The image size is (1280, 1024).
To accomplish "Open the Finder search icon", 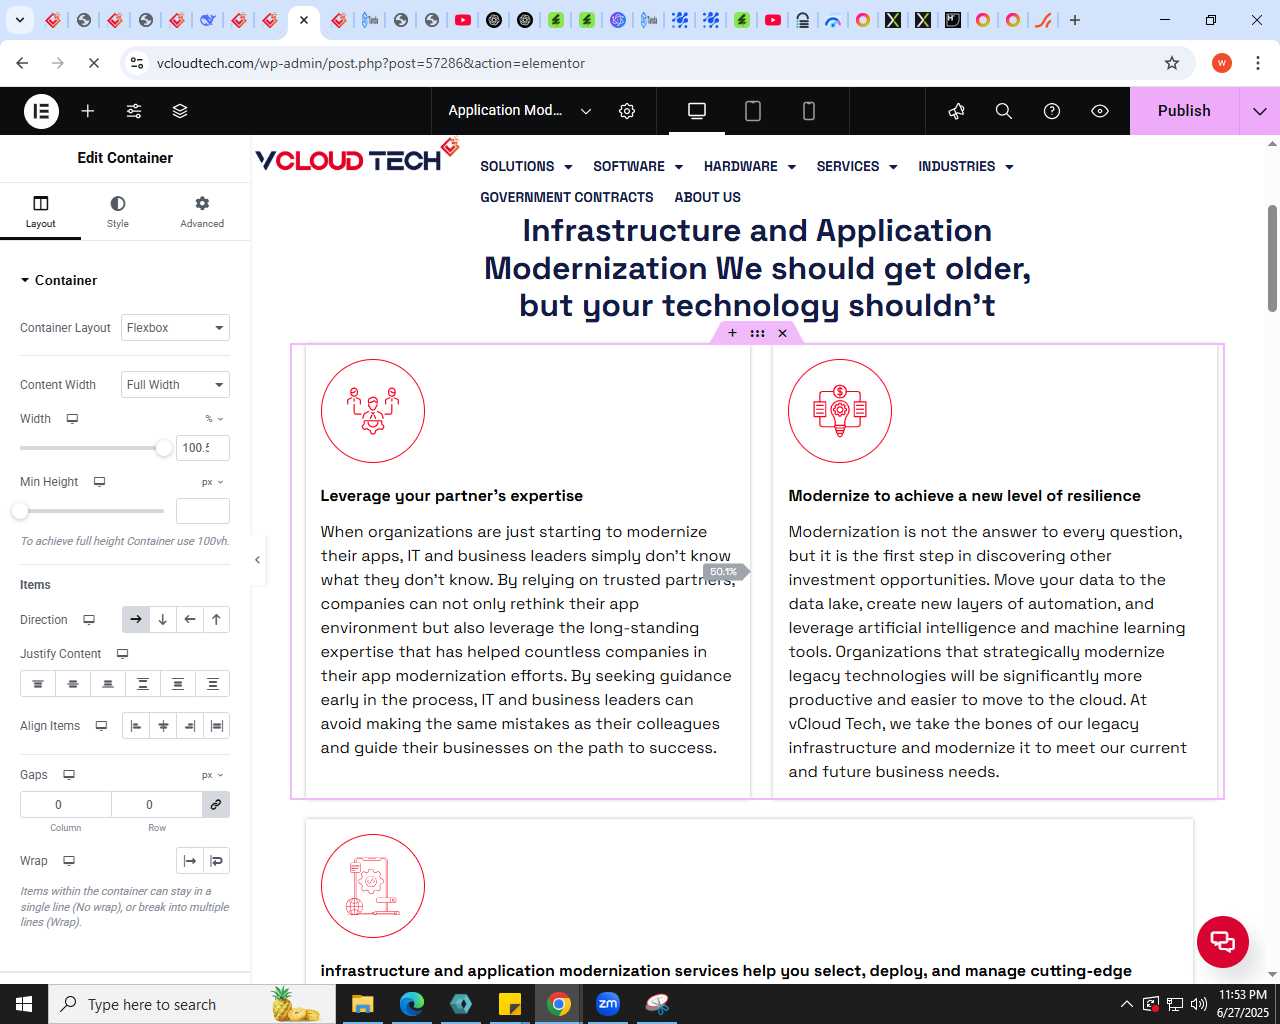I will (x=1004, y=111).
